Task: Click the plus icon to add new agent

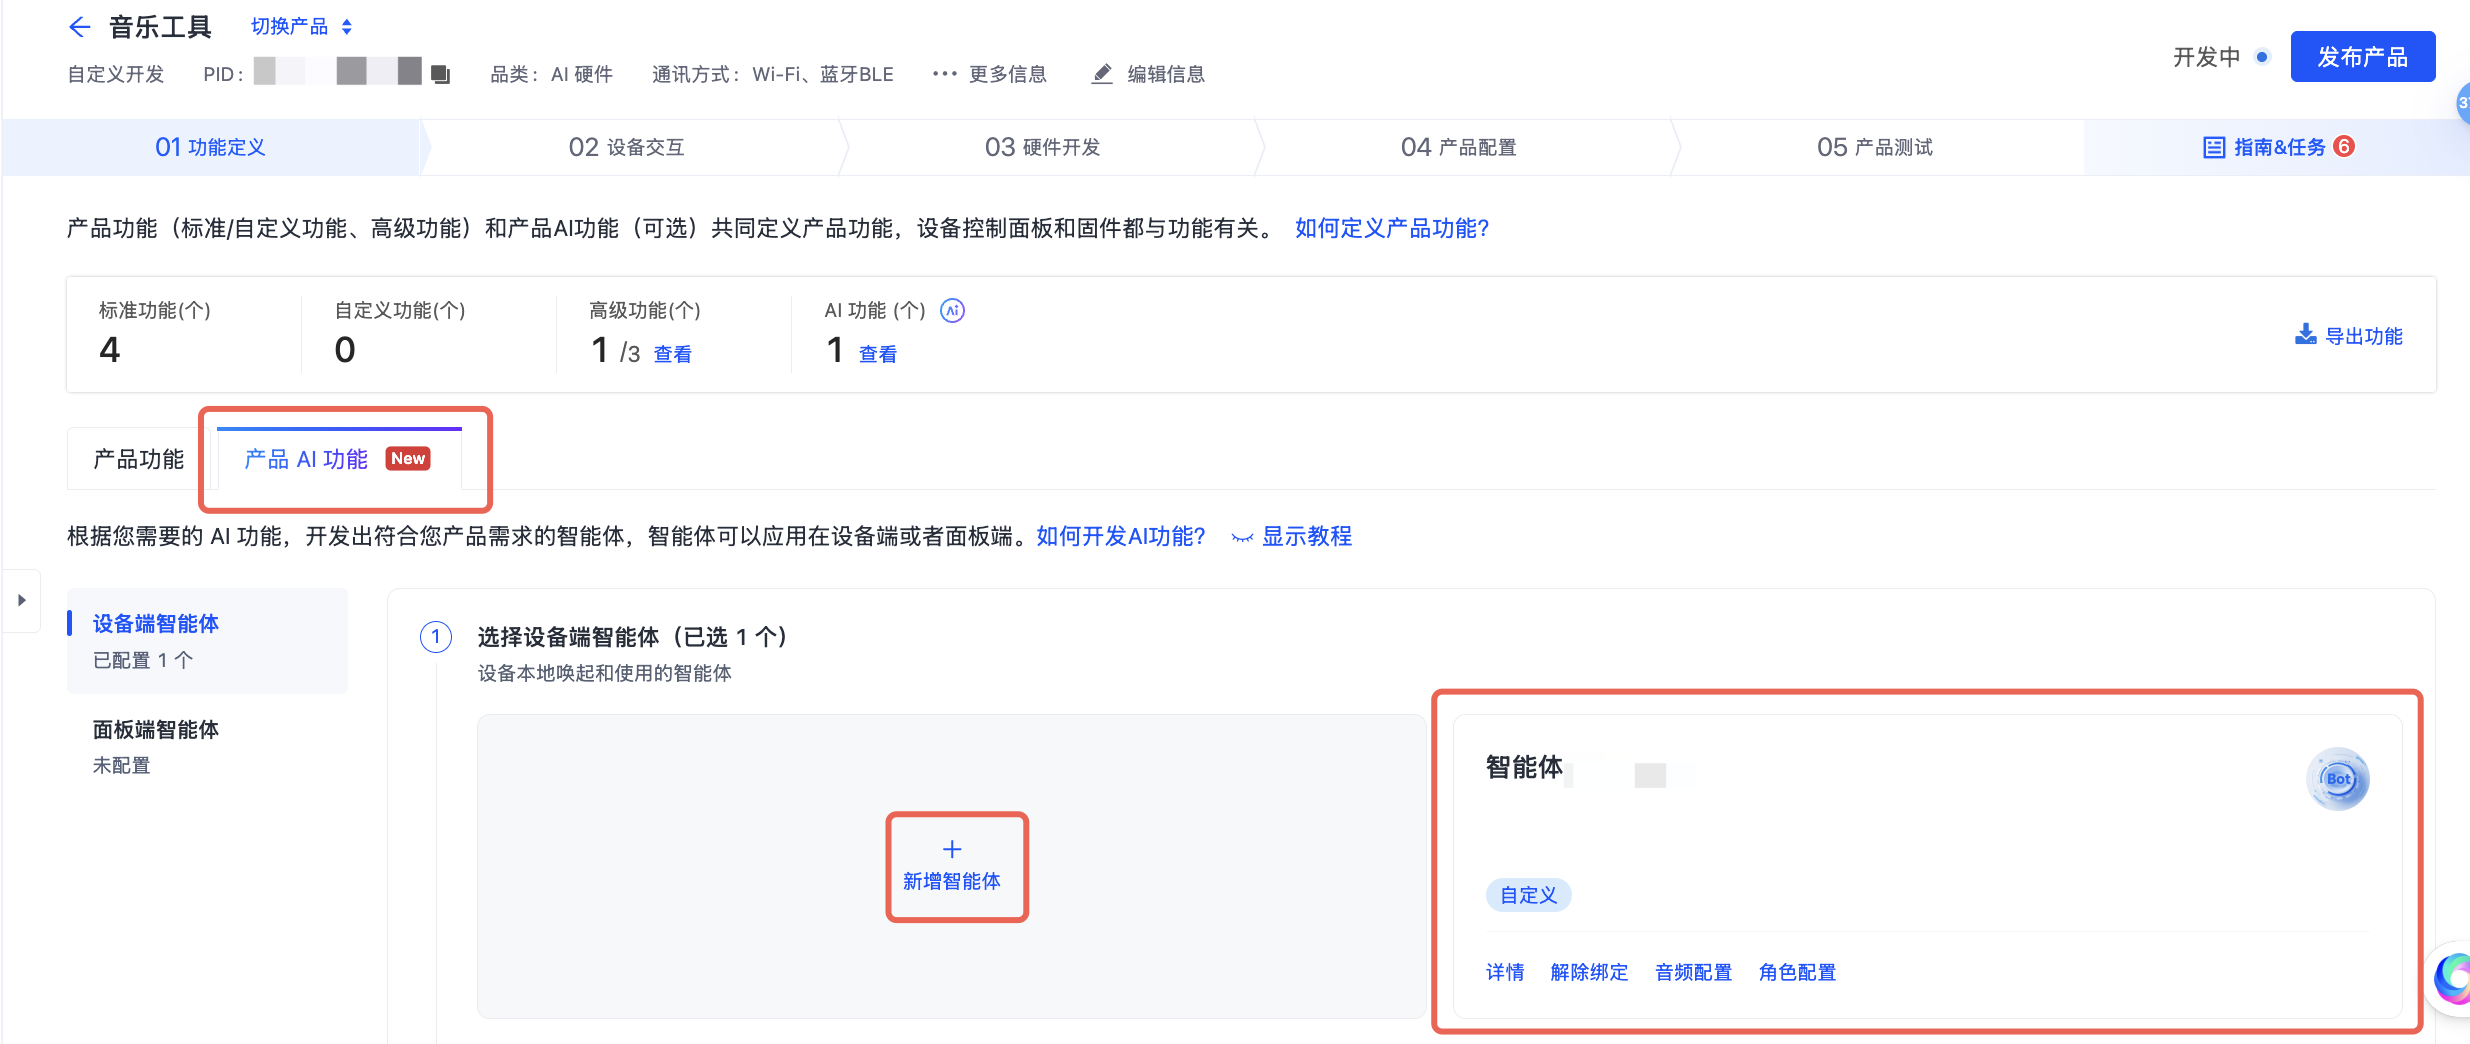Action: tap(952, 849)
